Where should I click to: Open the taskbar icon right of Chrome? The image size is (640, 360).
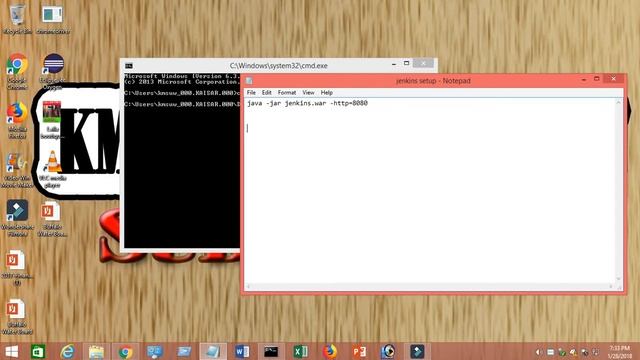(x=155, y=351)
